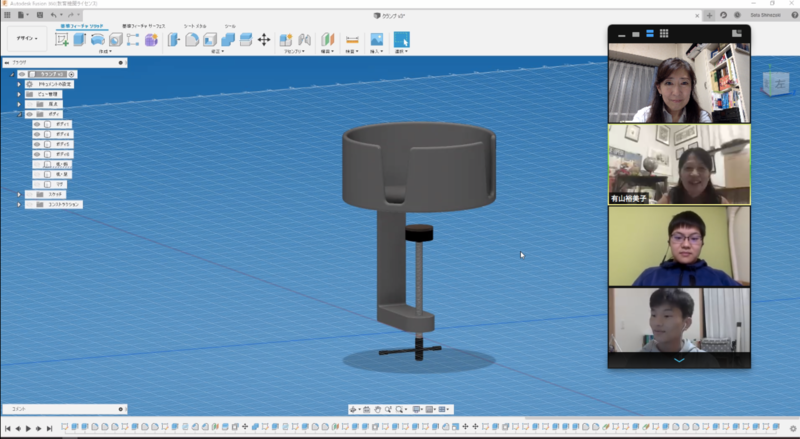800x439 pixels.
Task: Open the デザイン workspace dropdown
Action: (27, 38)
